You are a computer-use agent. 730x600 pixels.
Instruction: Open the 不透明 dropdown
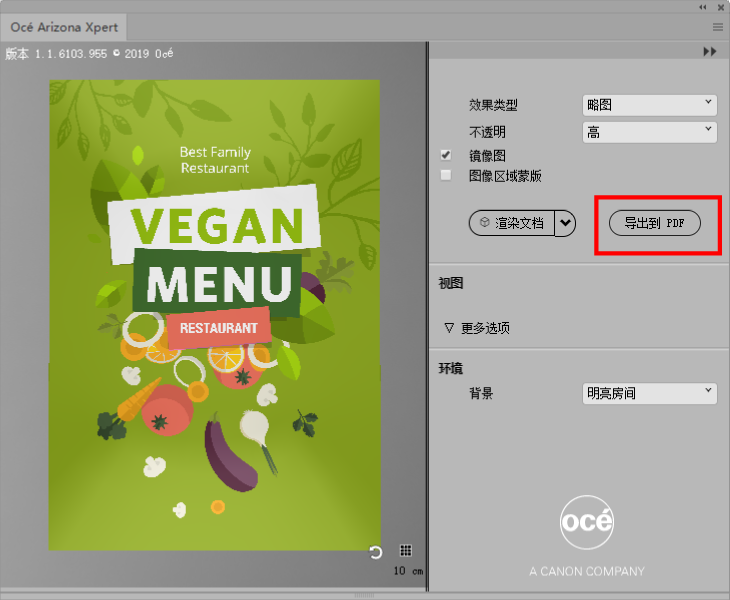(x=649, y=131)
